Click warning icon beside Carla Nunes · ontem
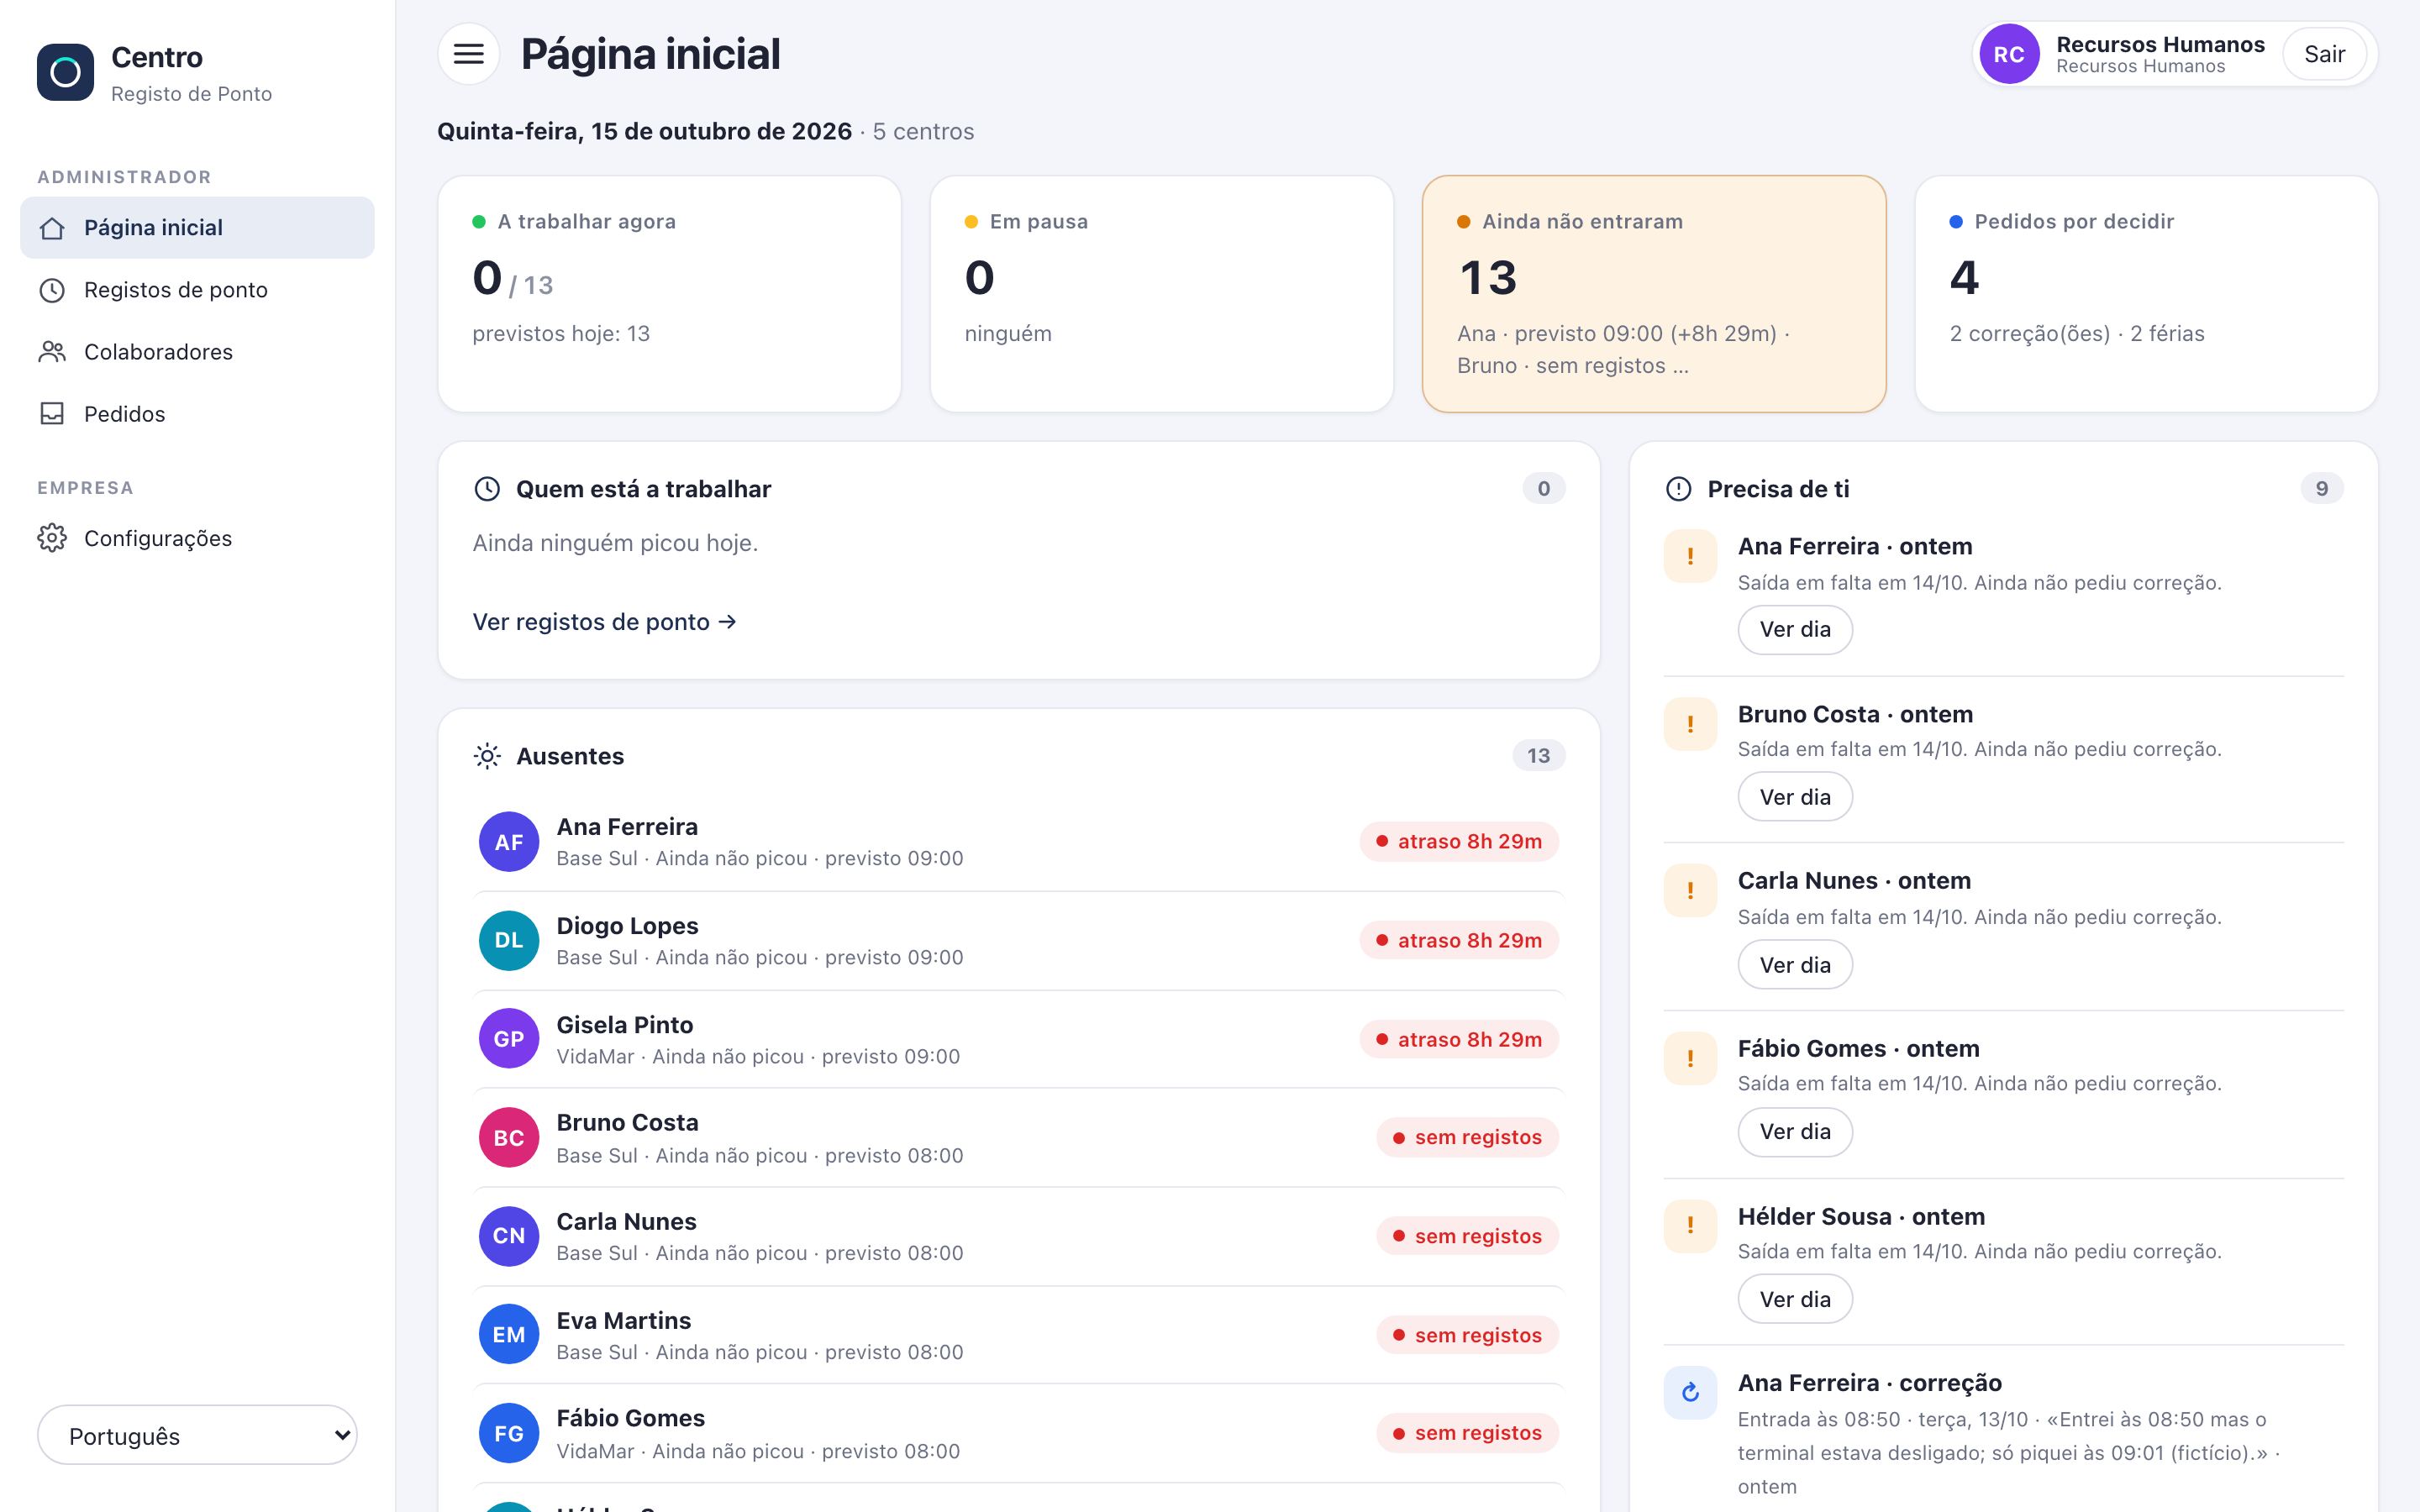 pyautogui.click(x=1691, y=890)
